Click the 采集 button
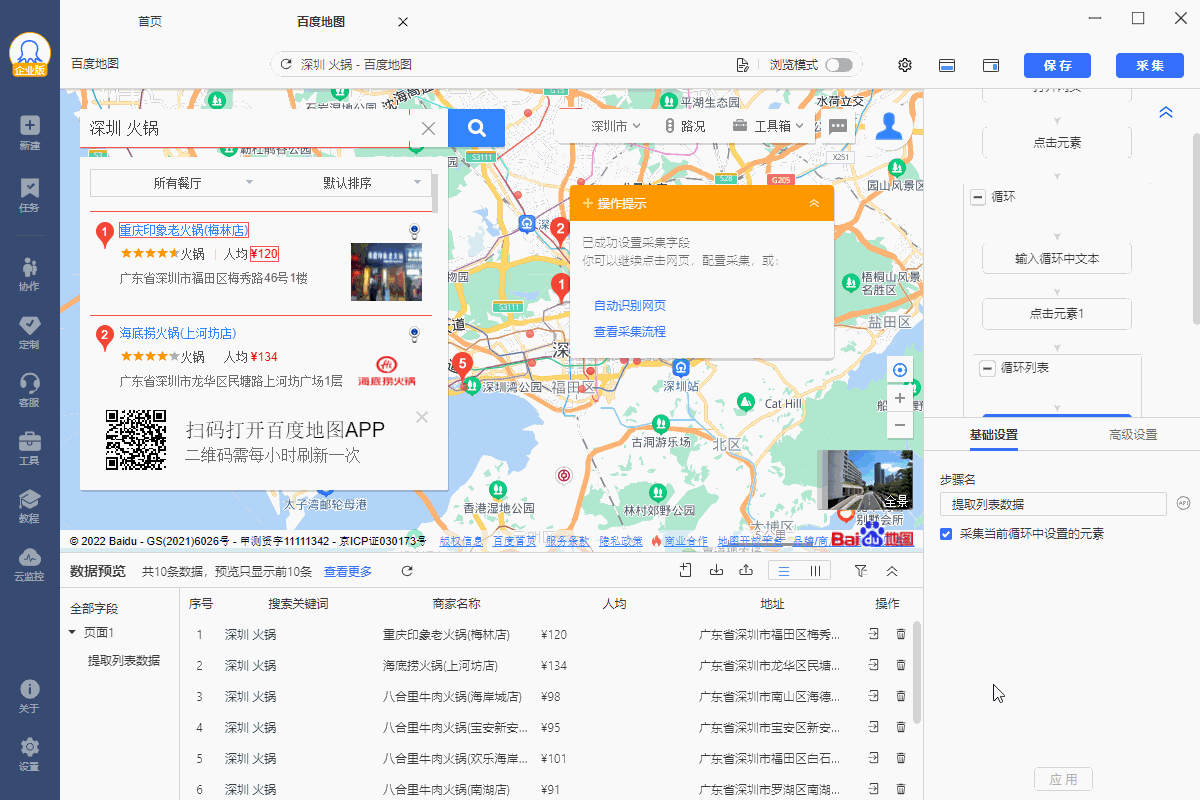This screenshot has width=1200, height=800. coord(1150,65)
